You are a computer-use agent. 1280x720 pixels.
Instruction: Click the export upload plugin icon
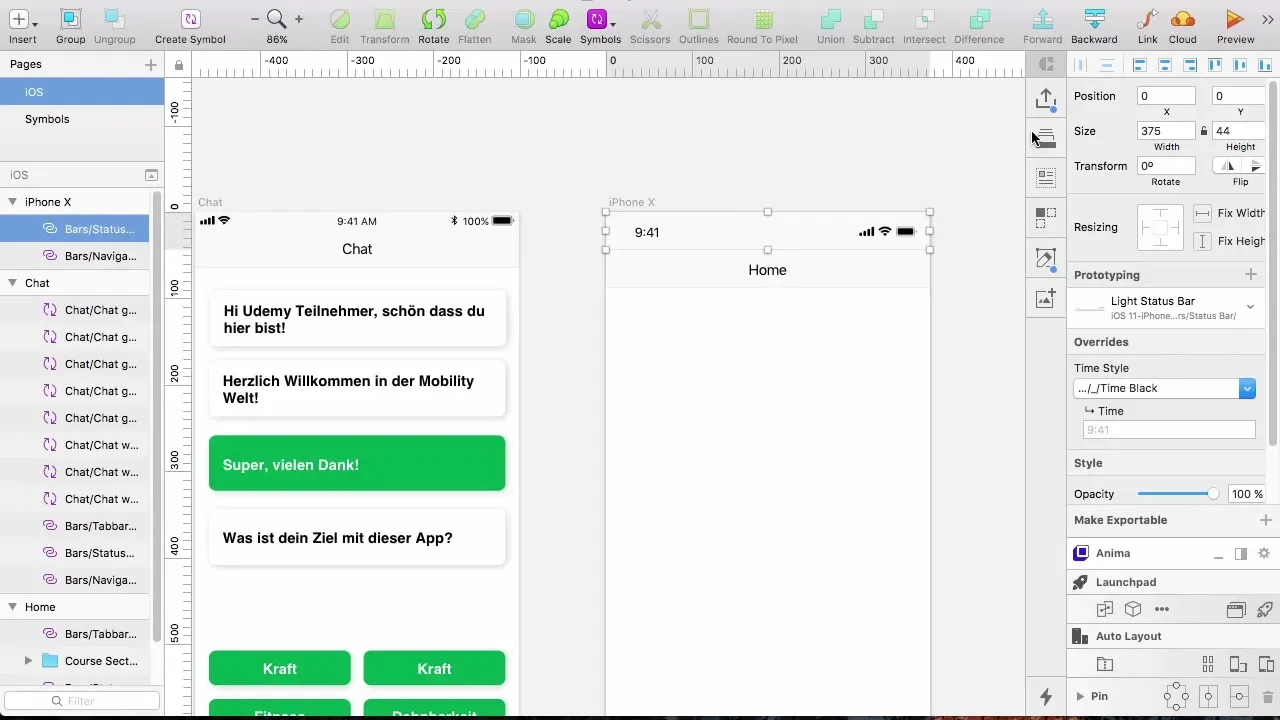pyautogui.click(x=1046, y=99)
